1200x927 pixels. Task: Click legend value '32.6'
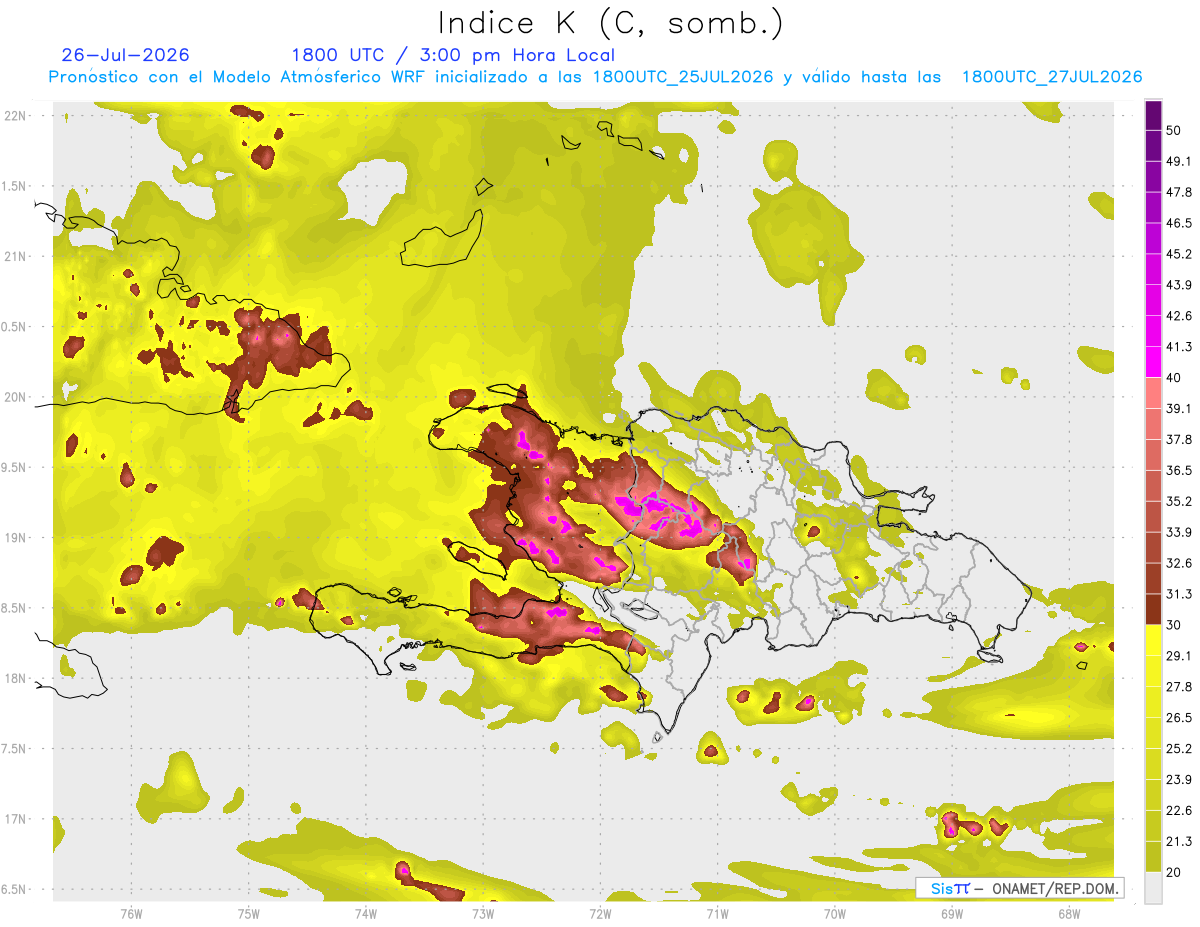1178,563
